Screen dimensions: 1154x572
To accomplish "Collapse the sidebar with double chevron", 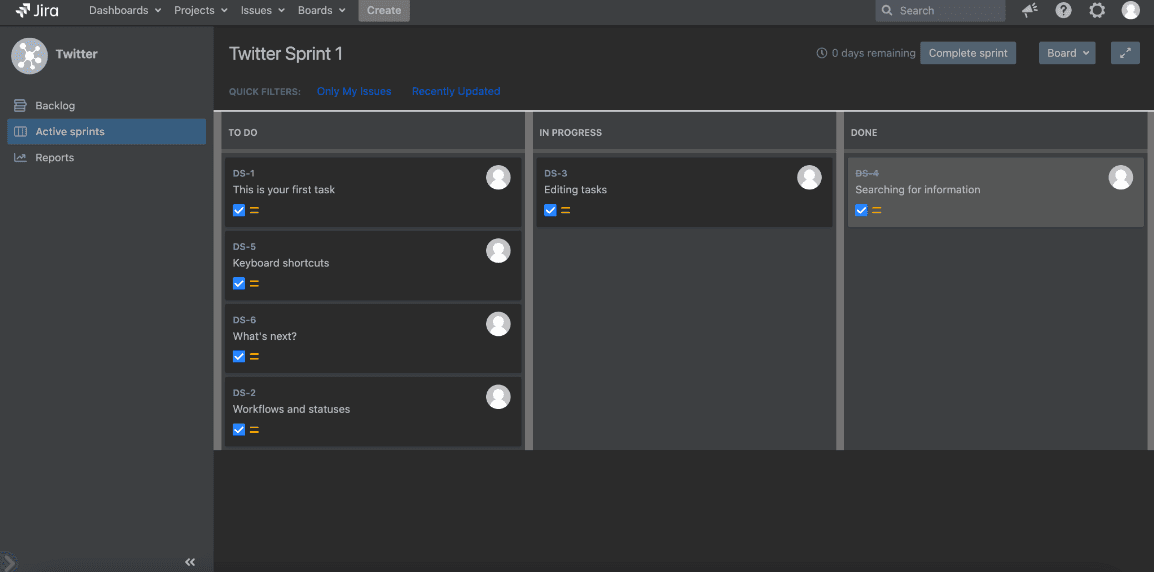I will tap(190, 561).
